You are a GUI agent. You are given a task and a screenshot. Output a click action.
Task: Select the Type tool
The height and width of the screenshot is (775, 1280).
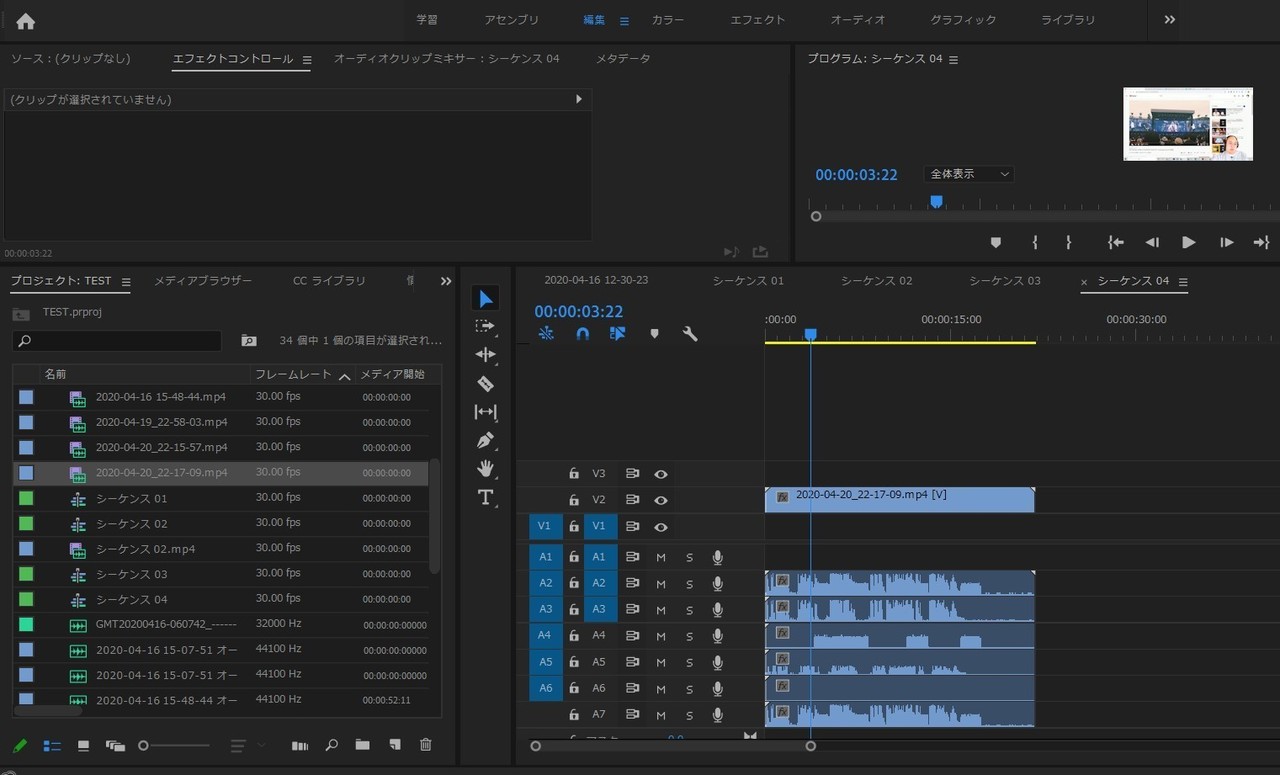485,497
